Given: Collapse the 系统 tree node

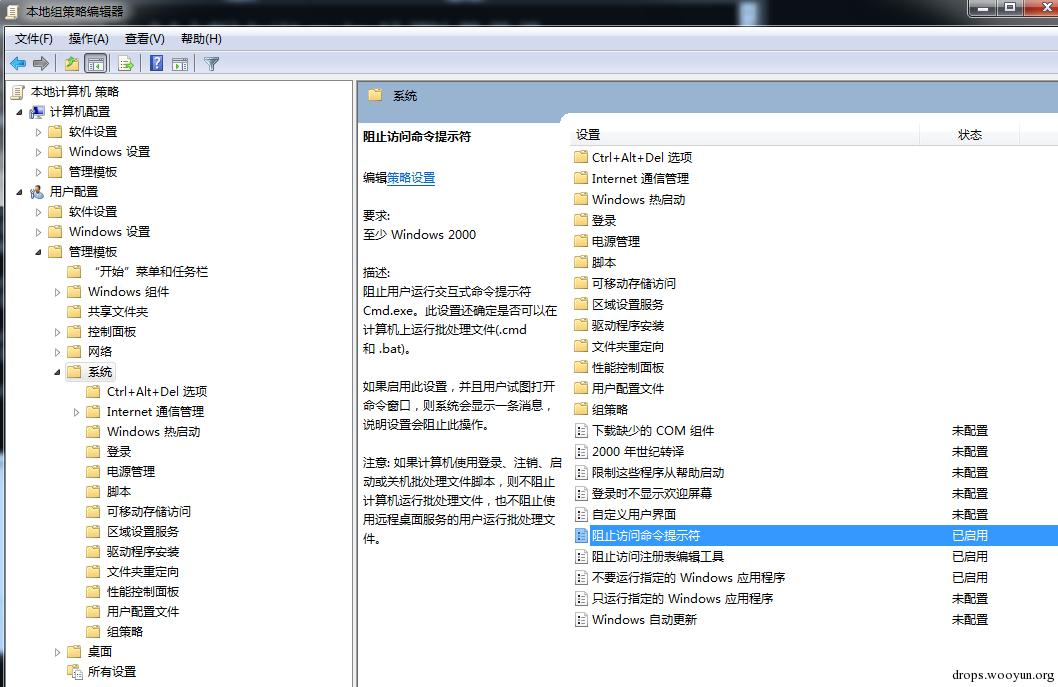Looking at the screenshot, I should pyautogui.click(x=57, y=371).
